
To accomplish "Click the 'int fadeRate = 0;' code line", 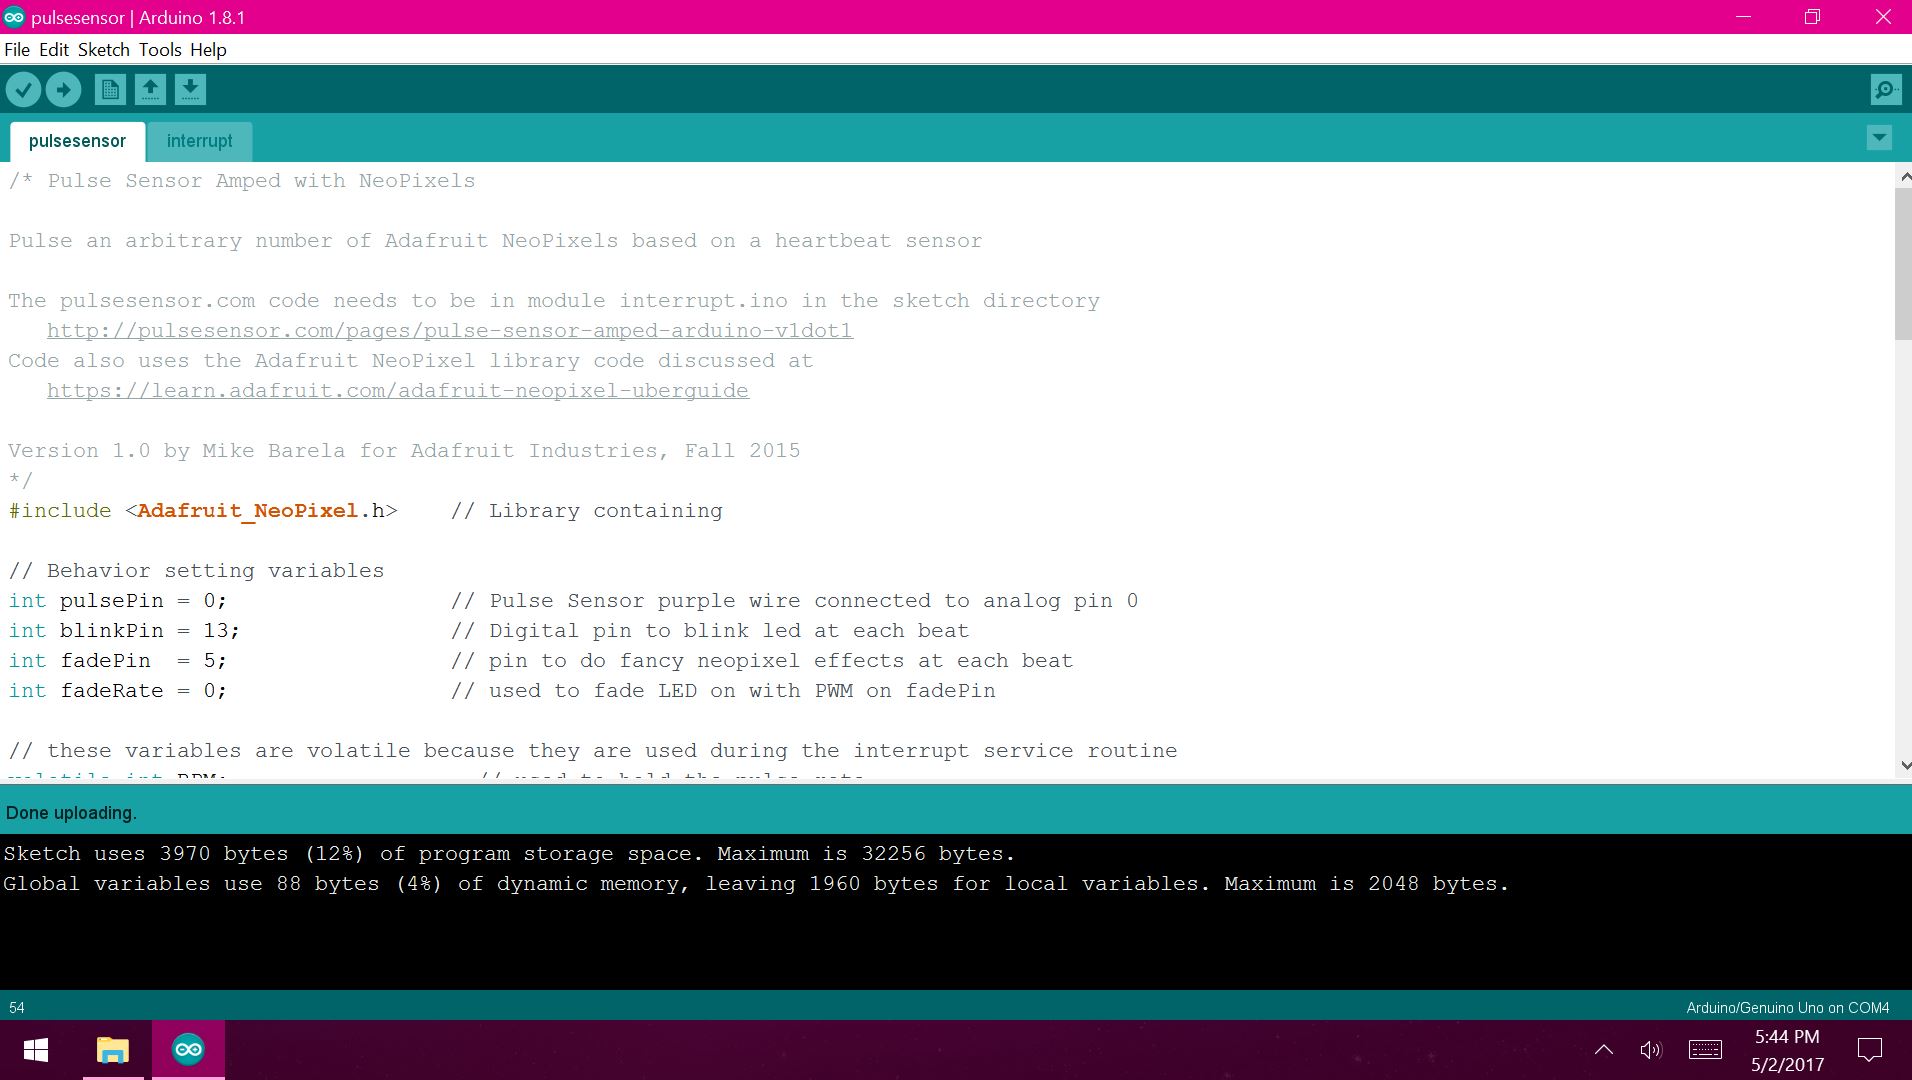I will (x=118, y=691).
